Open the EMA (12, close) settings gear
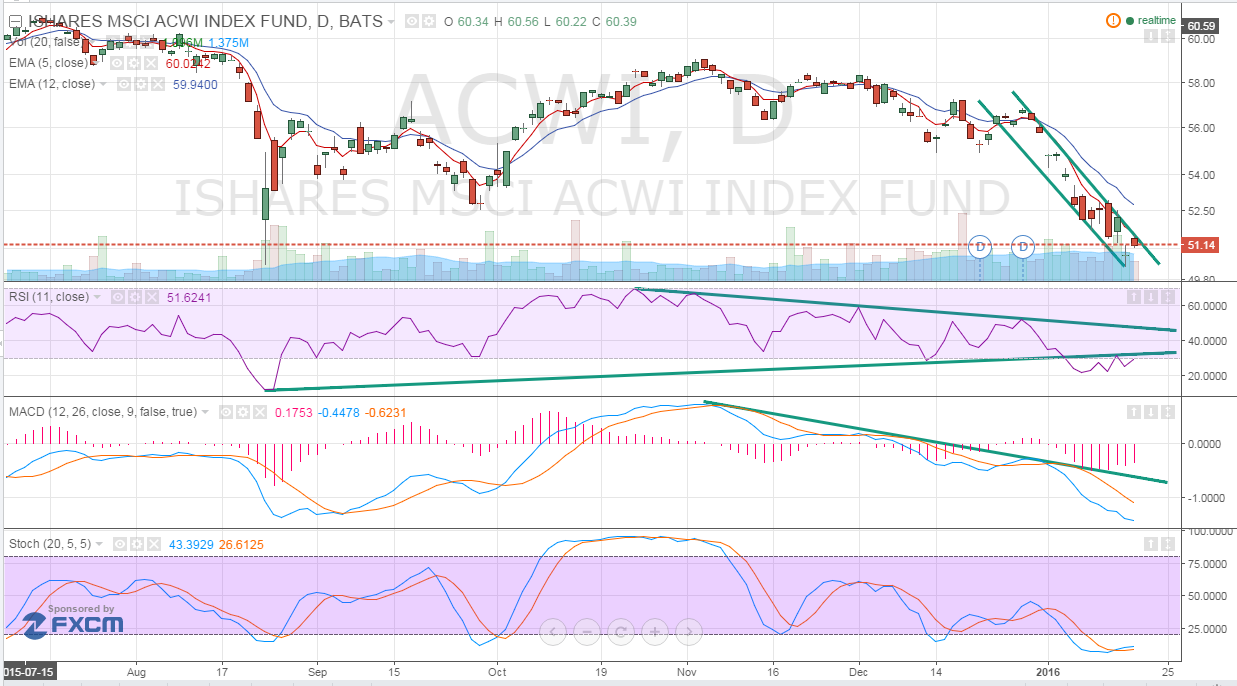1237x686 pixels. click(x=141, y=84)
